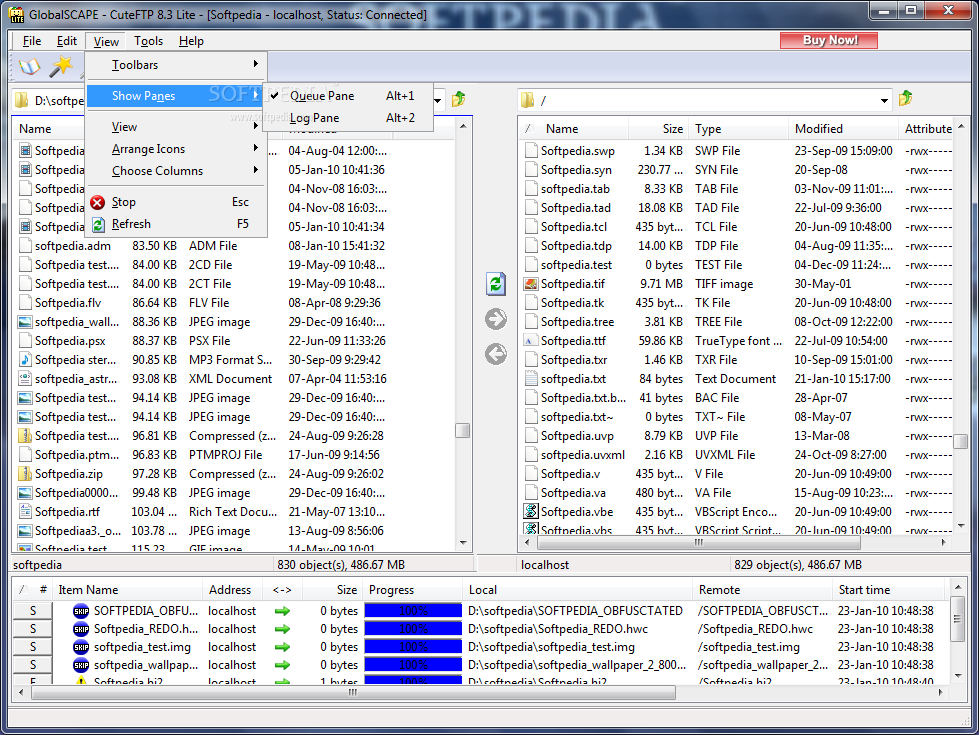Launch the Connection Wizard wand icon
The width and height of the screenshot is (979, 735).
click(61, 66)
